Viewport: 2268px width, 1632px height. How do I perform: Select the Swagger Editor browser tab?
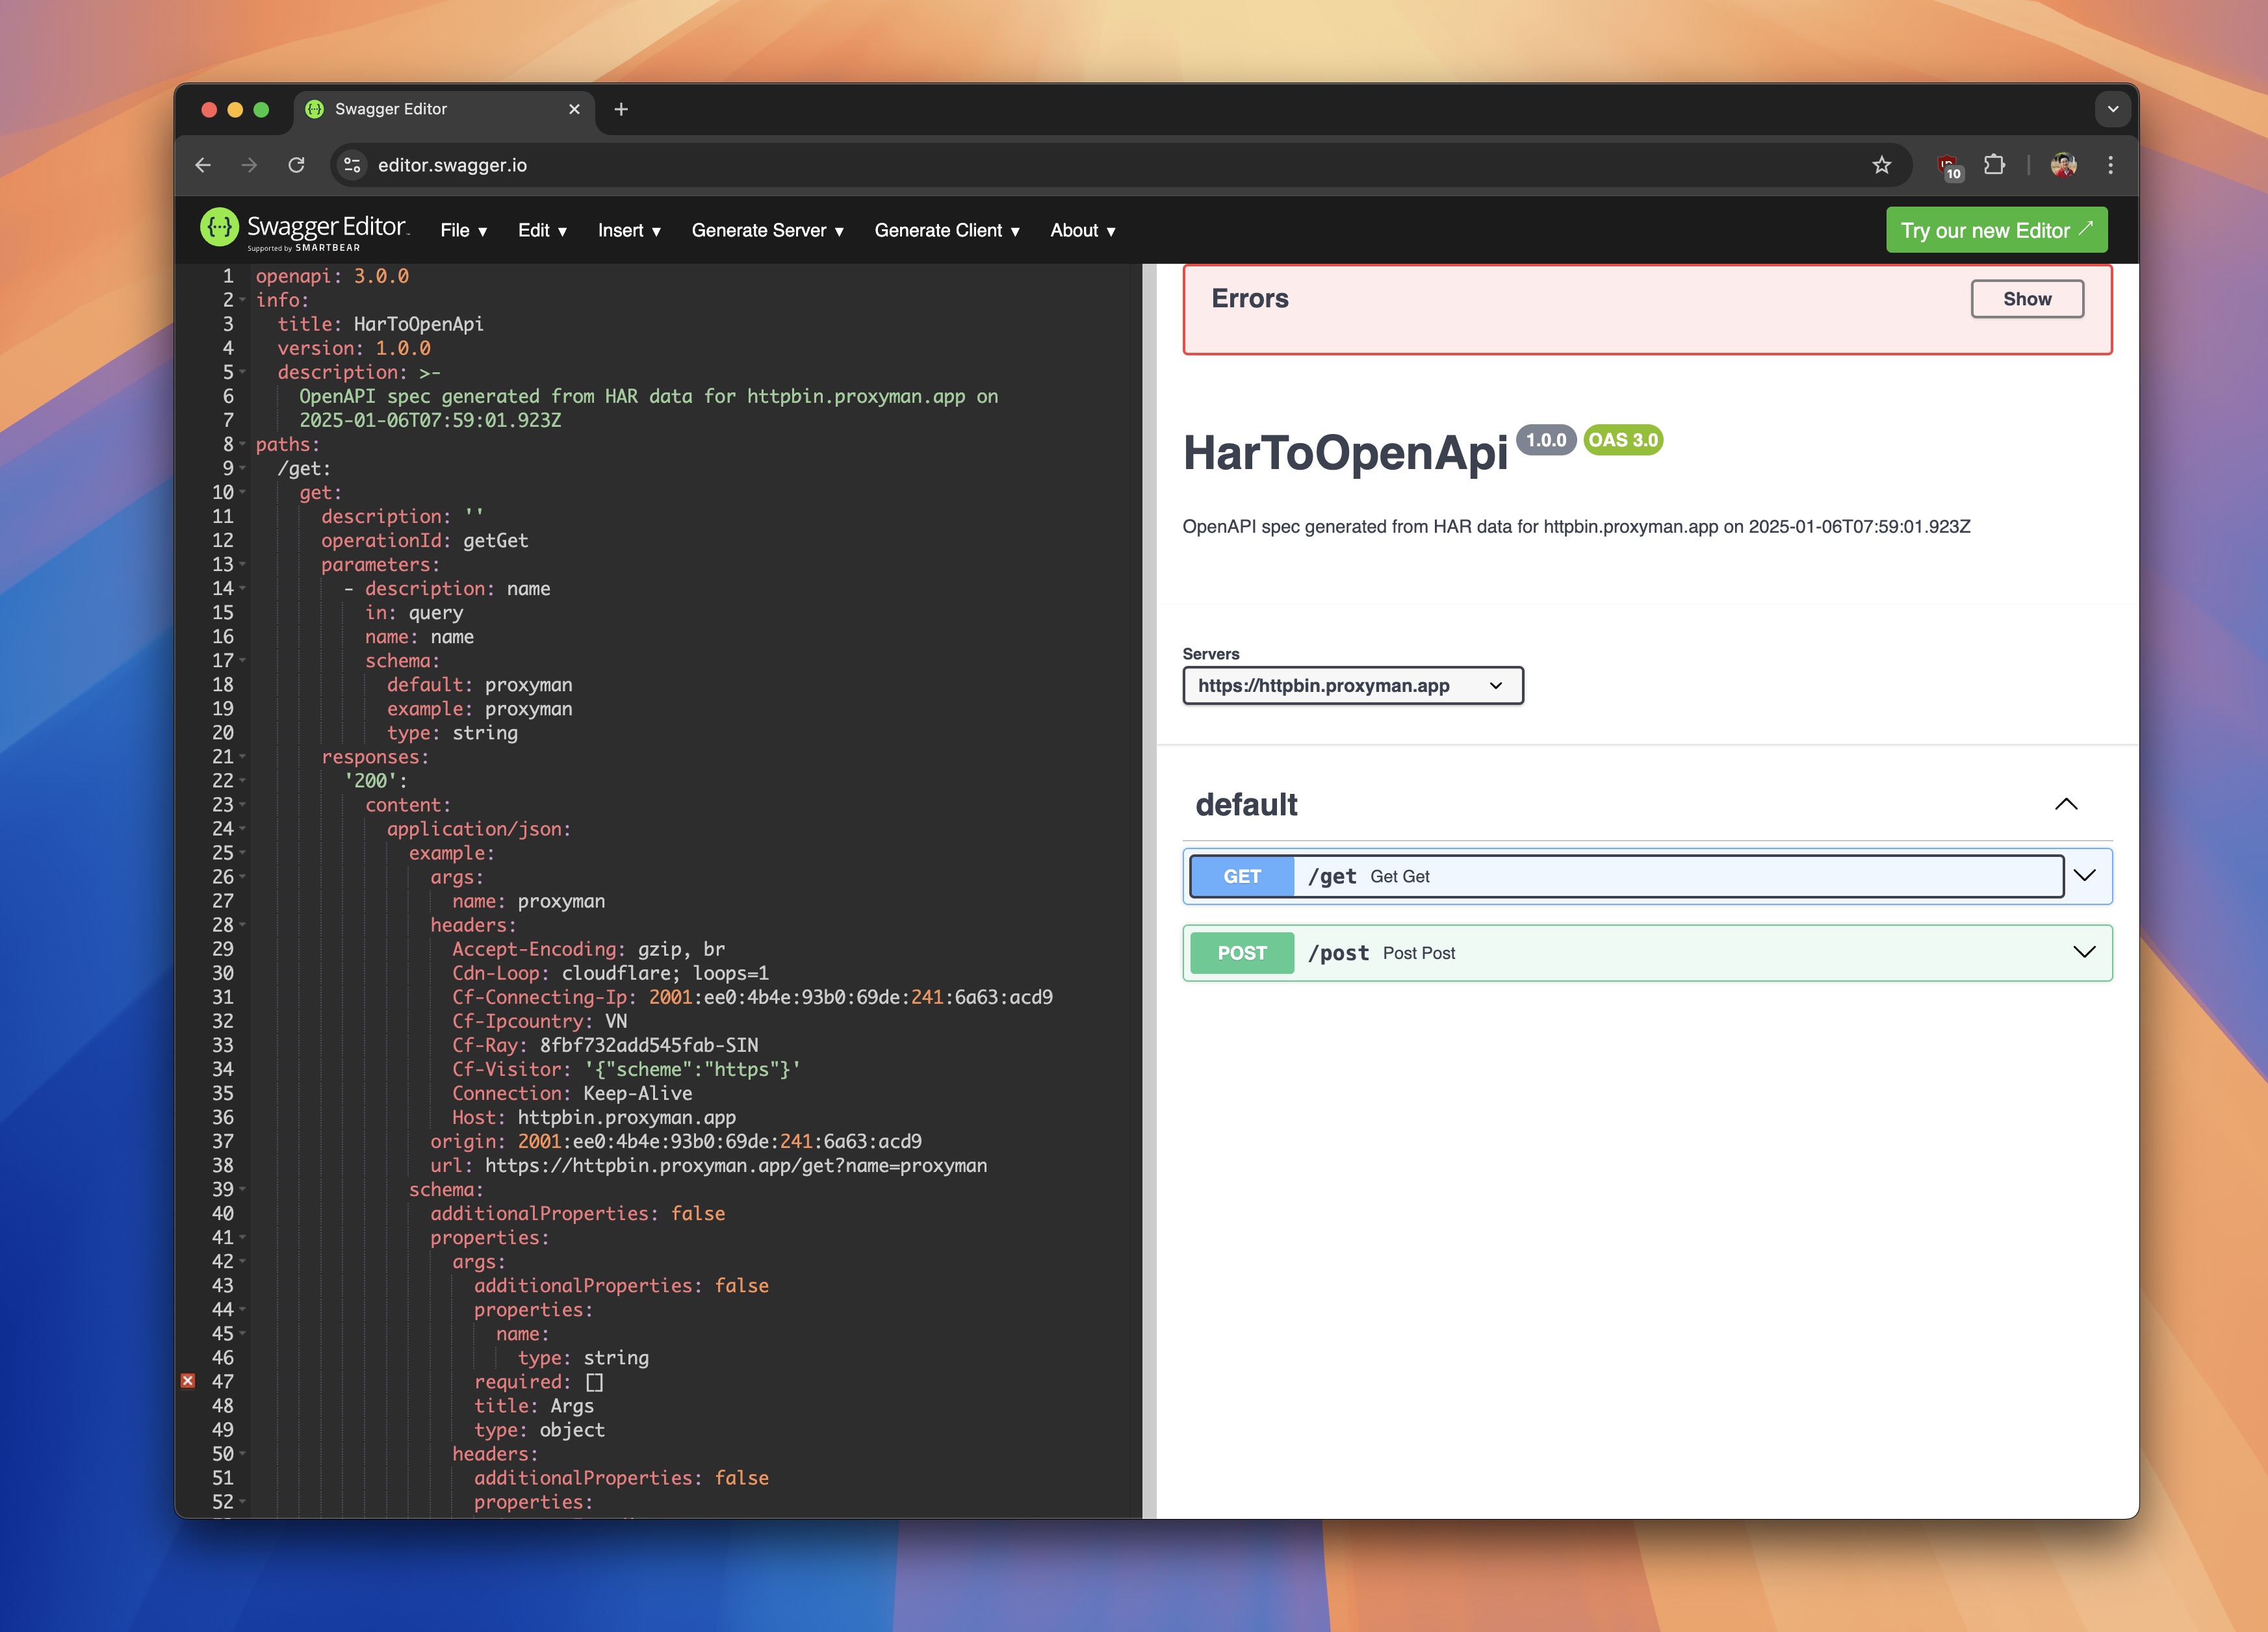[x=444, y=109]
